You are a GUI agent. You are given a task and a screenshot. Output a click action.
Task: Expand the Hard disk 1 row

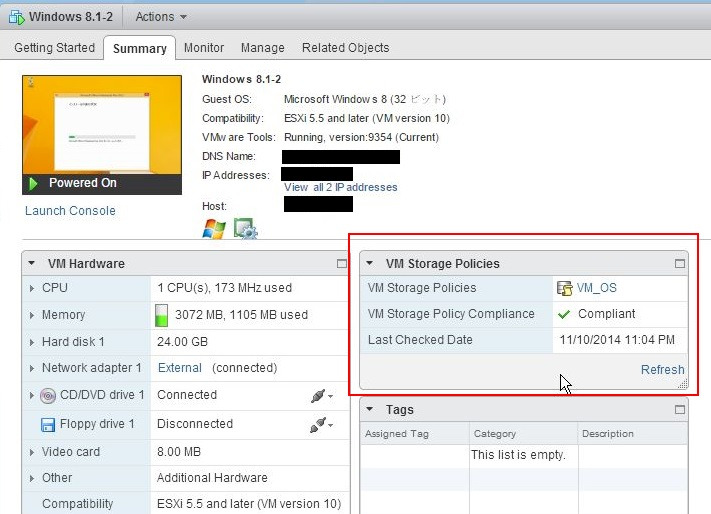point(31,342)
